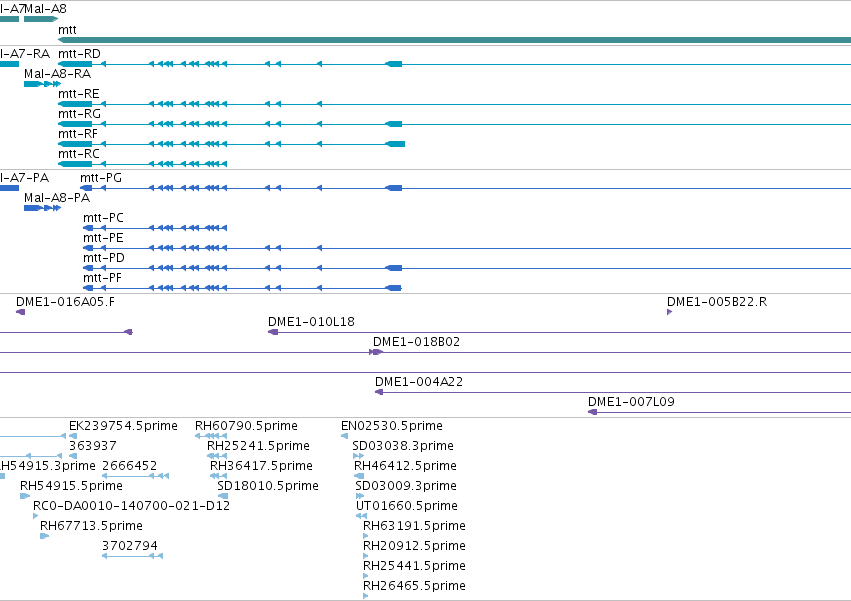Click the 2666452 EST label

click(130, 466)
